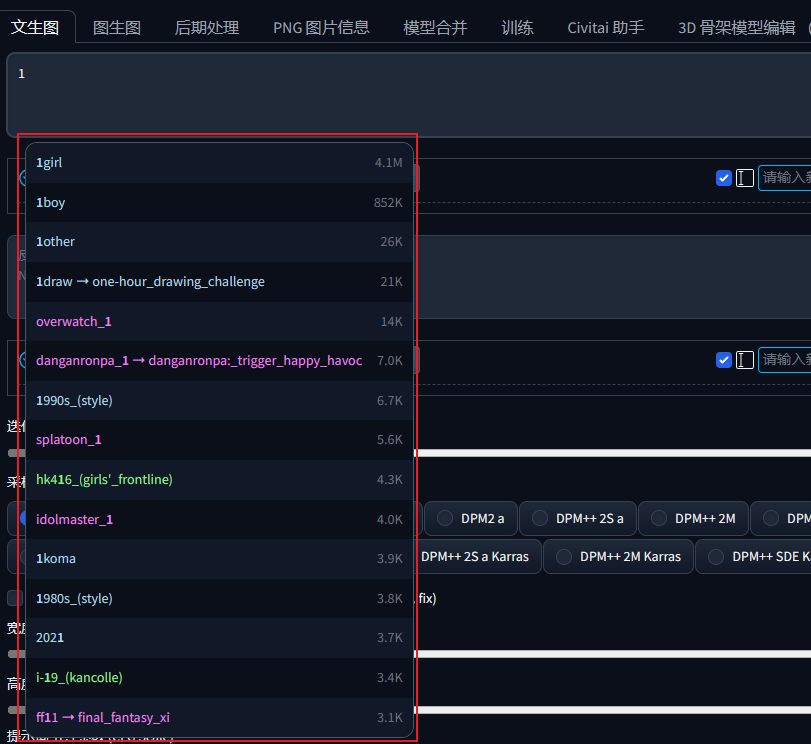Select the overwatch_1 suggestion
This screenshot has height=744, width=811.
pos(219,321)
